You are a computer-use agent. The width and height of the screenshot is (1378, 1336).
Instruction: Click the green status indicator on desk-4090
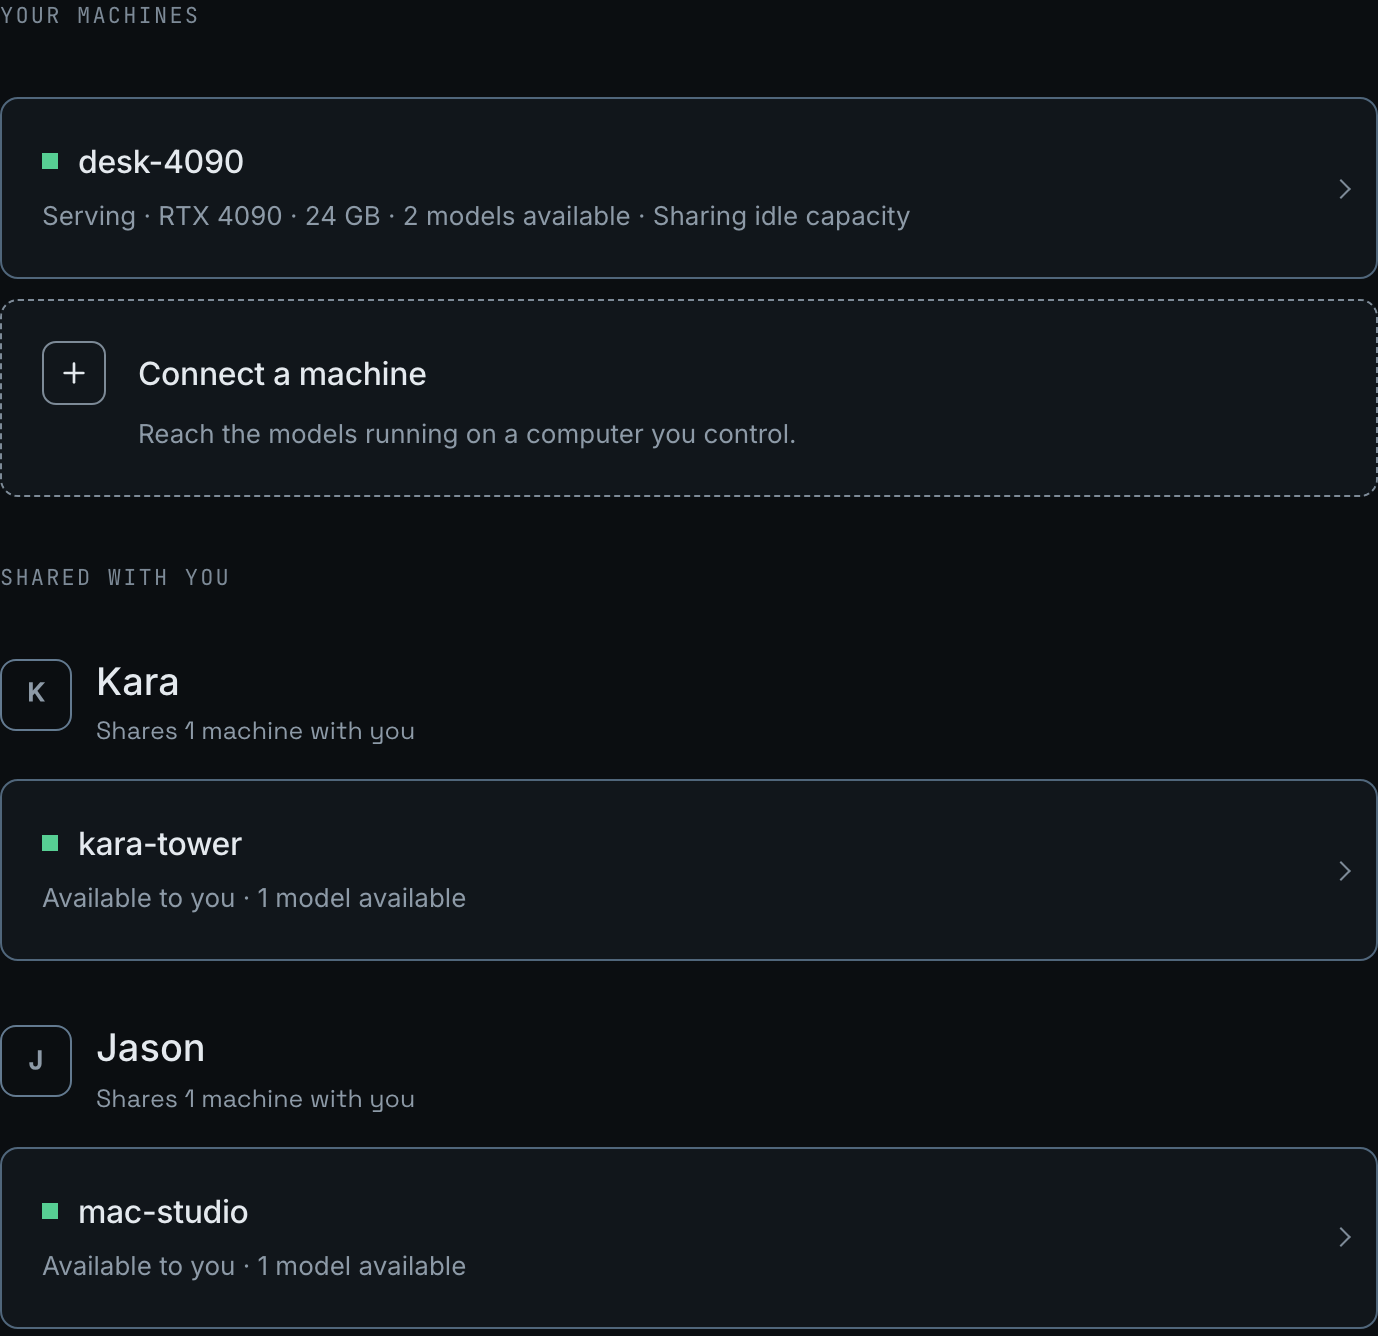click(x=50, y=161)
